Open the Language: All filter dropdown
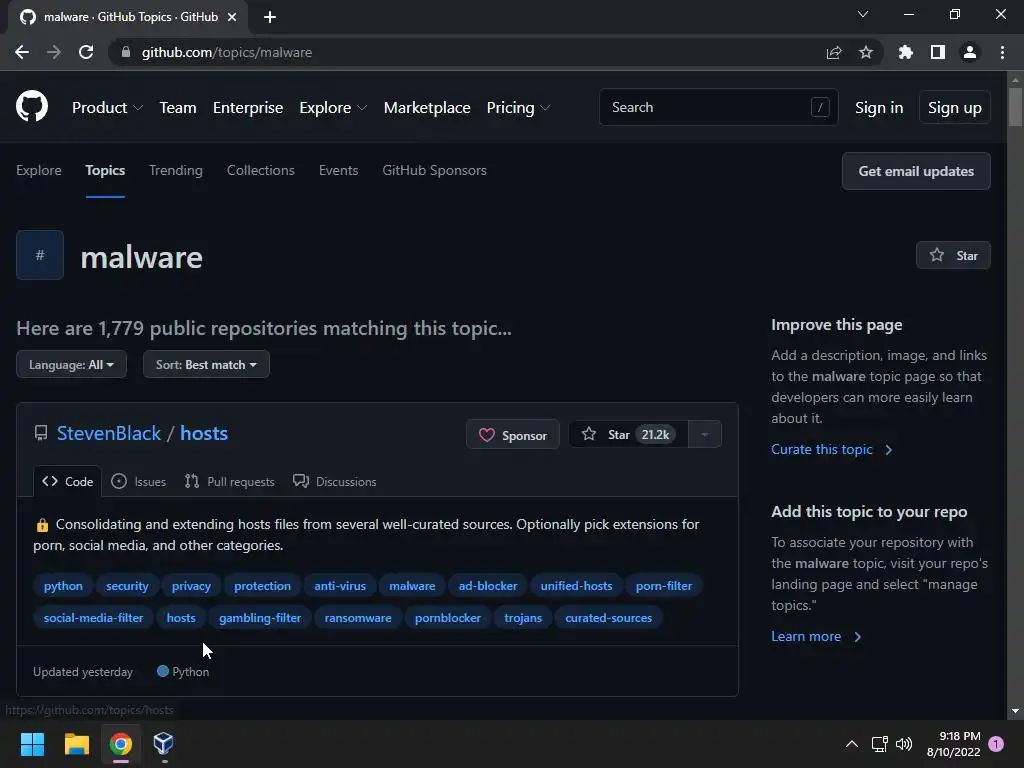1024x768 pixels. click(71, 364)
